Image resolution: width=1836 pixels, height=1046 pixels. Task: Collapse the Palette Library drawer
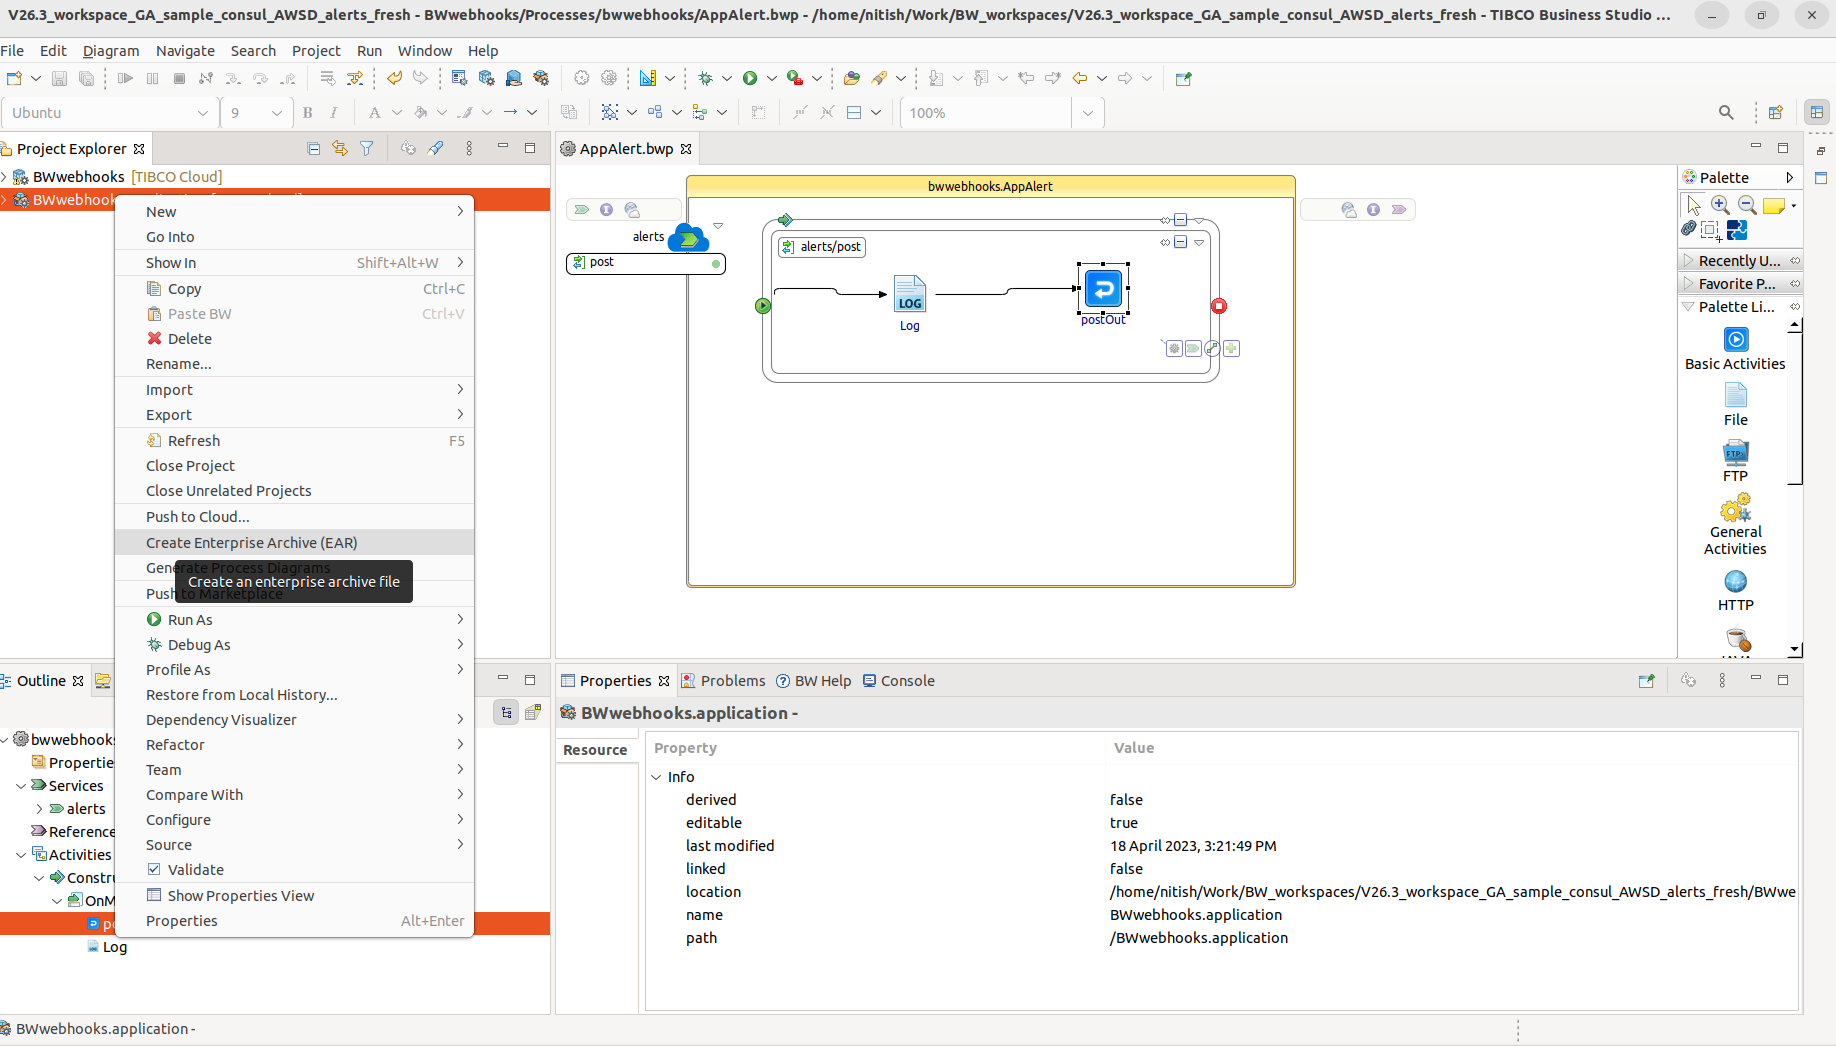1740,306
